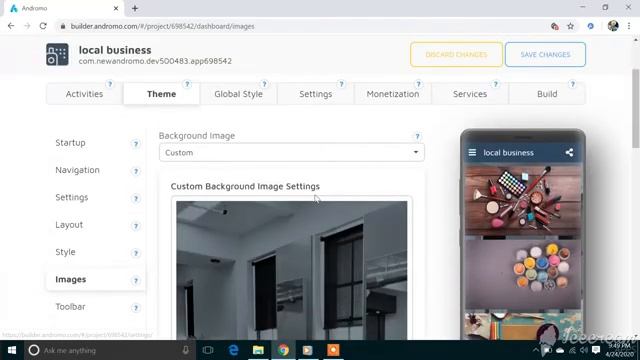640x360 pixels.
Task: Launch Edge from the taskbar
Action: pos(233,350)
